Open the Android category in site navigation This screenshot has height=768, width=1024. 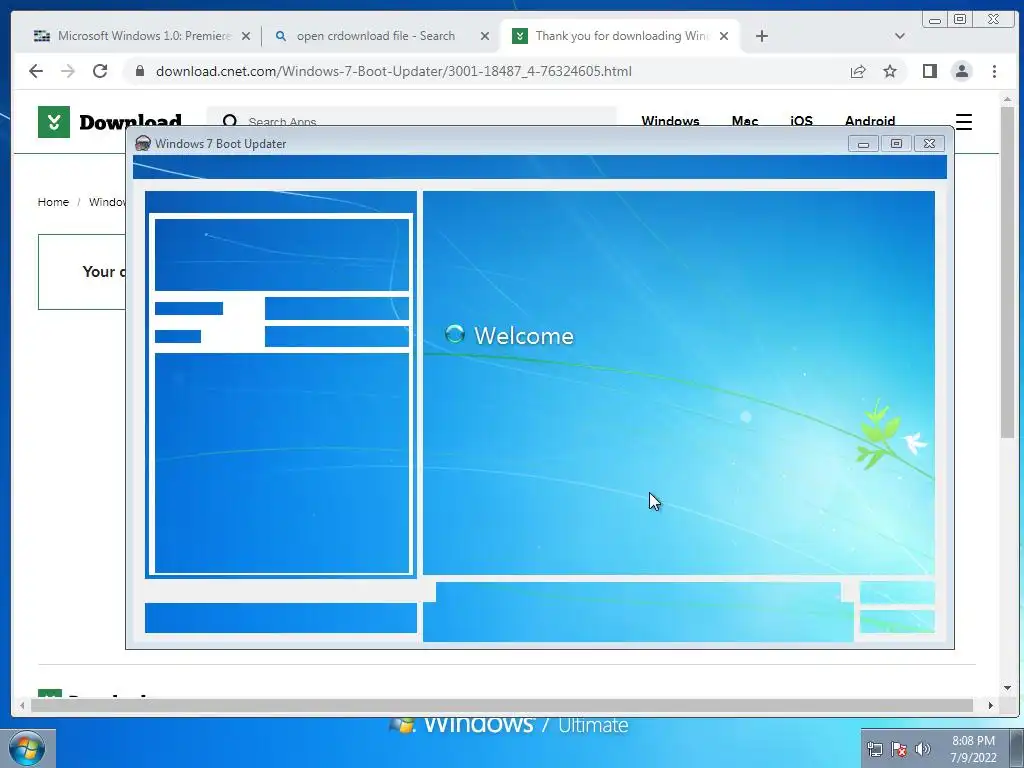pyautogui.click(x=869, y=120)
